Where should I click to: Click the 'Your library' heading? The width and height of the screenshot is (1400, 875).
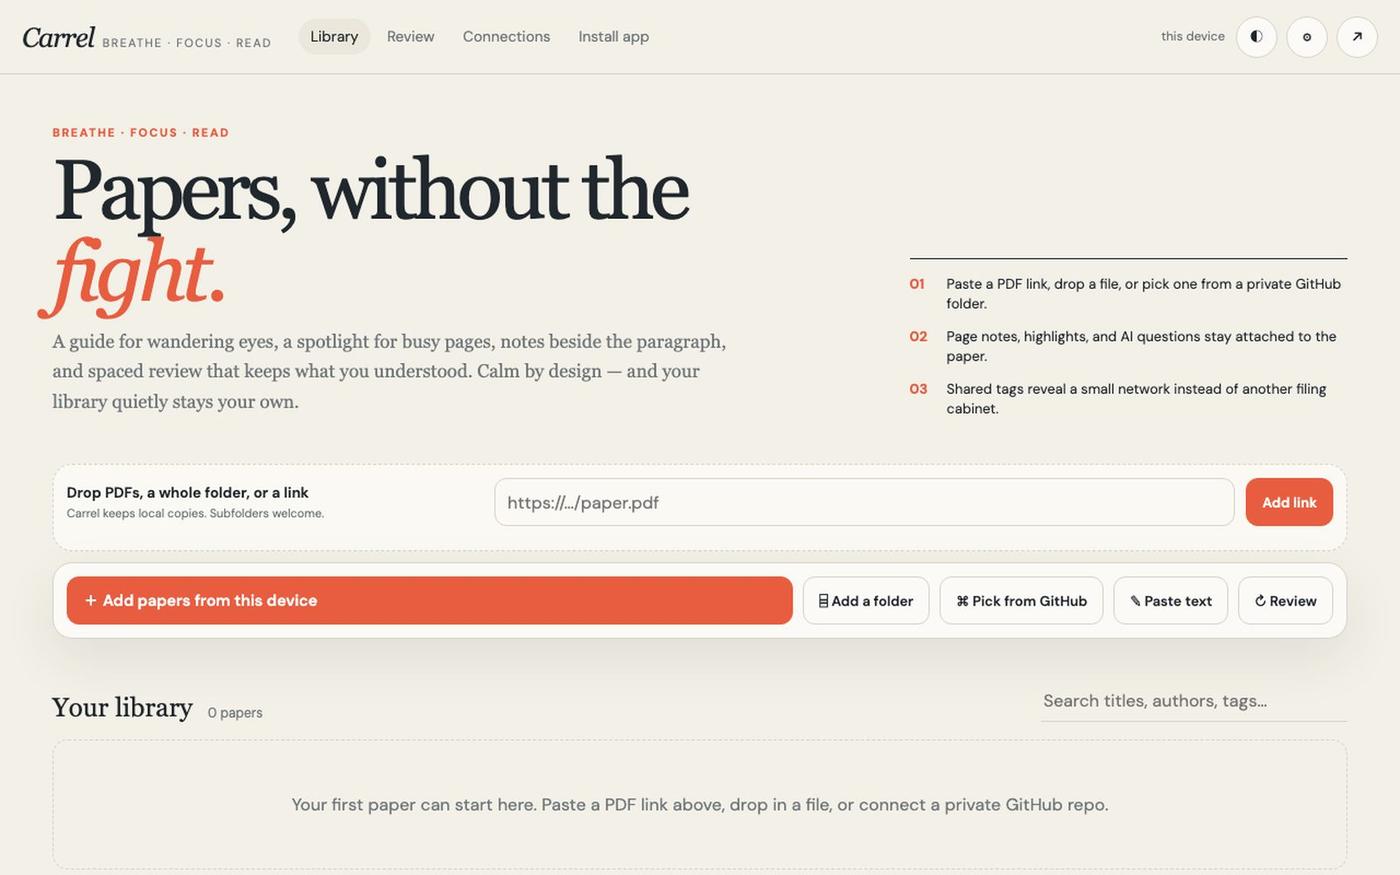tap(122, 708)
